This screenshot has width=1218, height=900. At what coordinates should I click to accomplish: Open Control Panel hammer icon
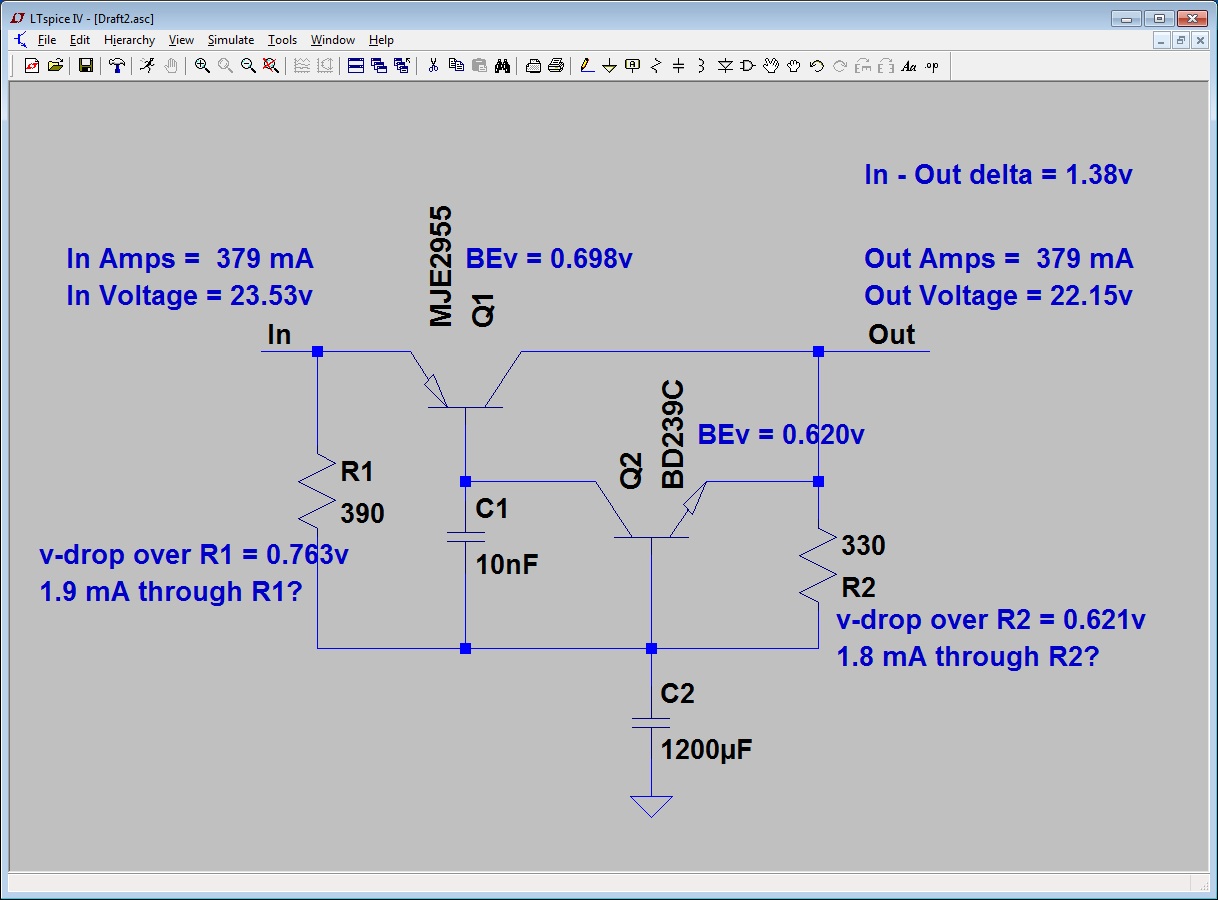(x=117, y=66)
